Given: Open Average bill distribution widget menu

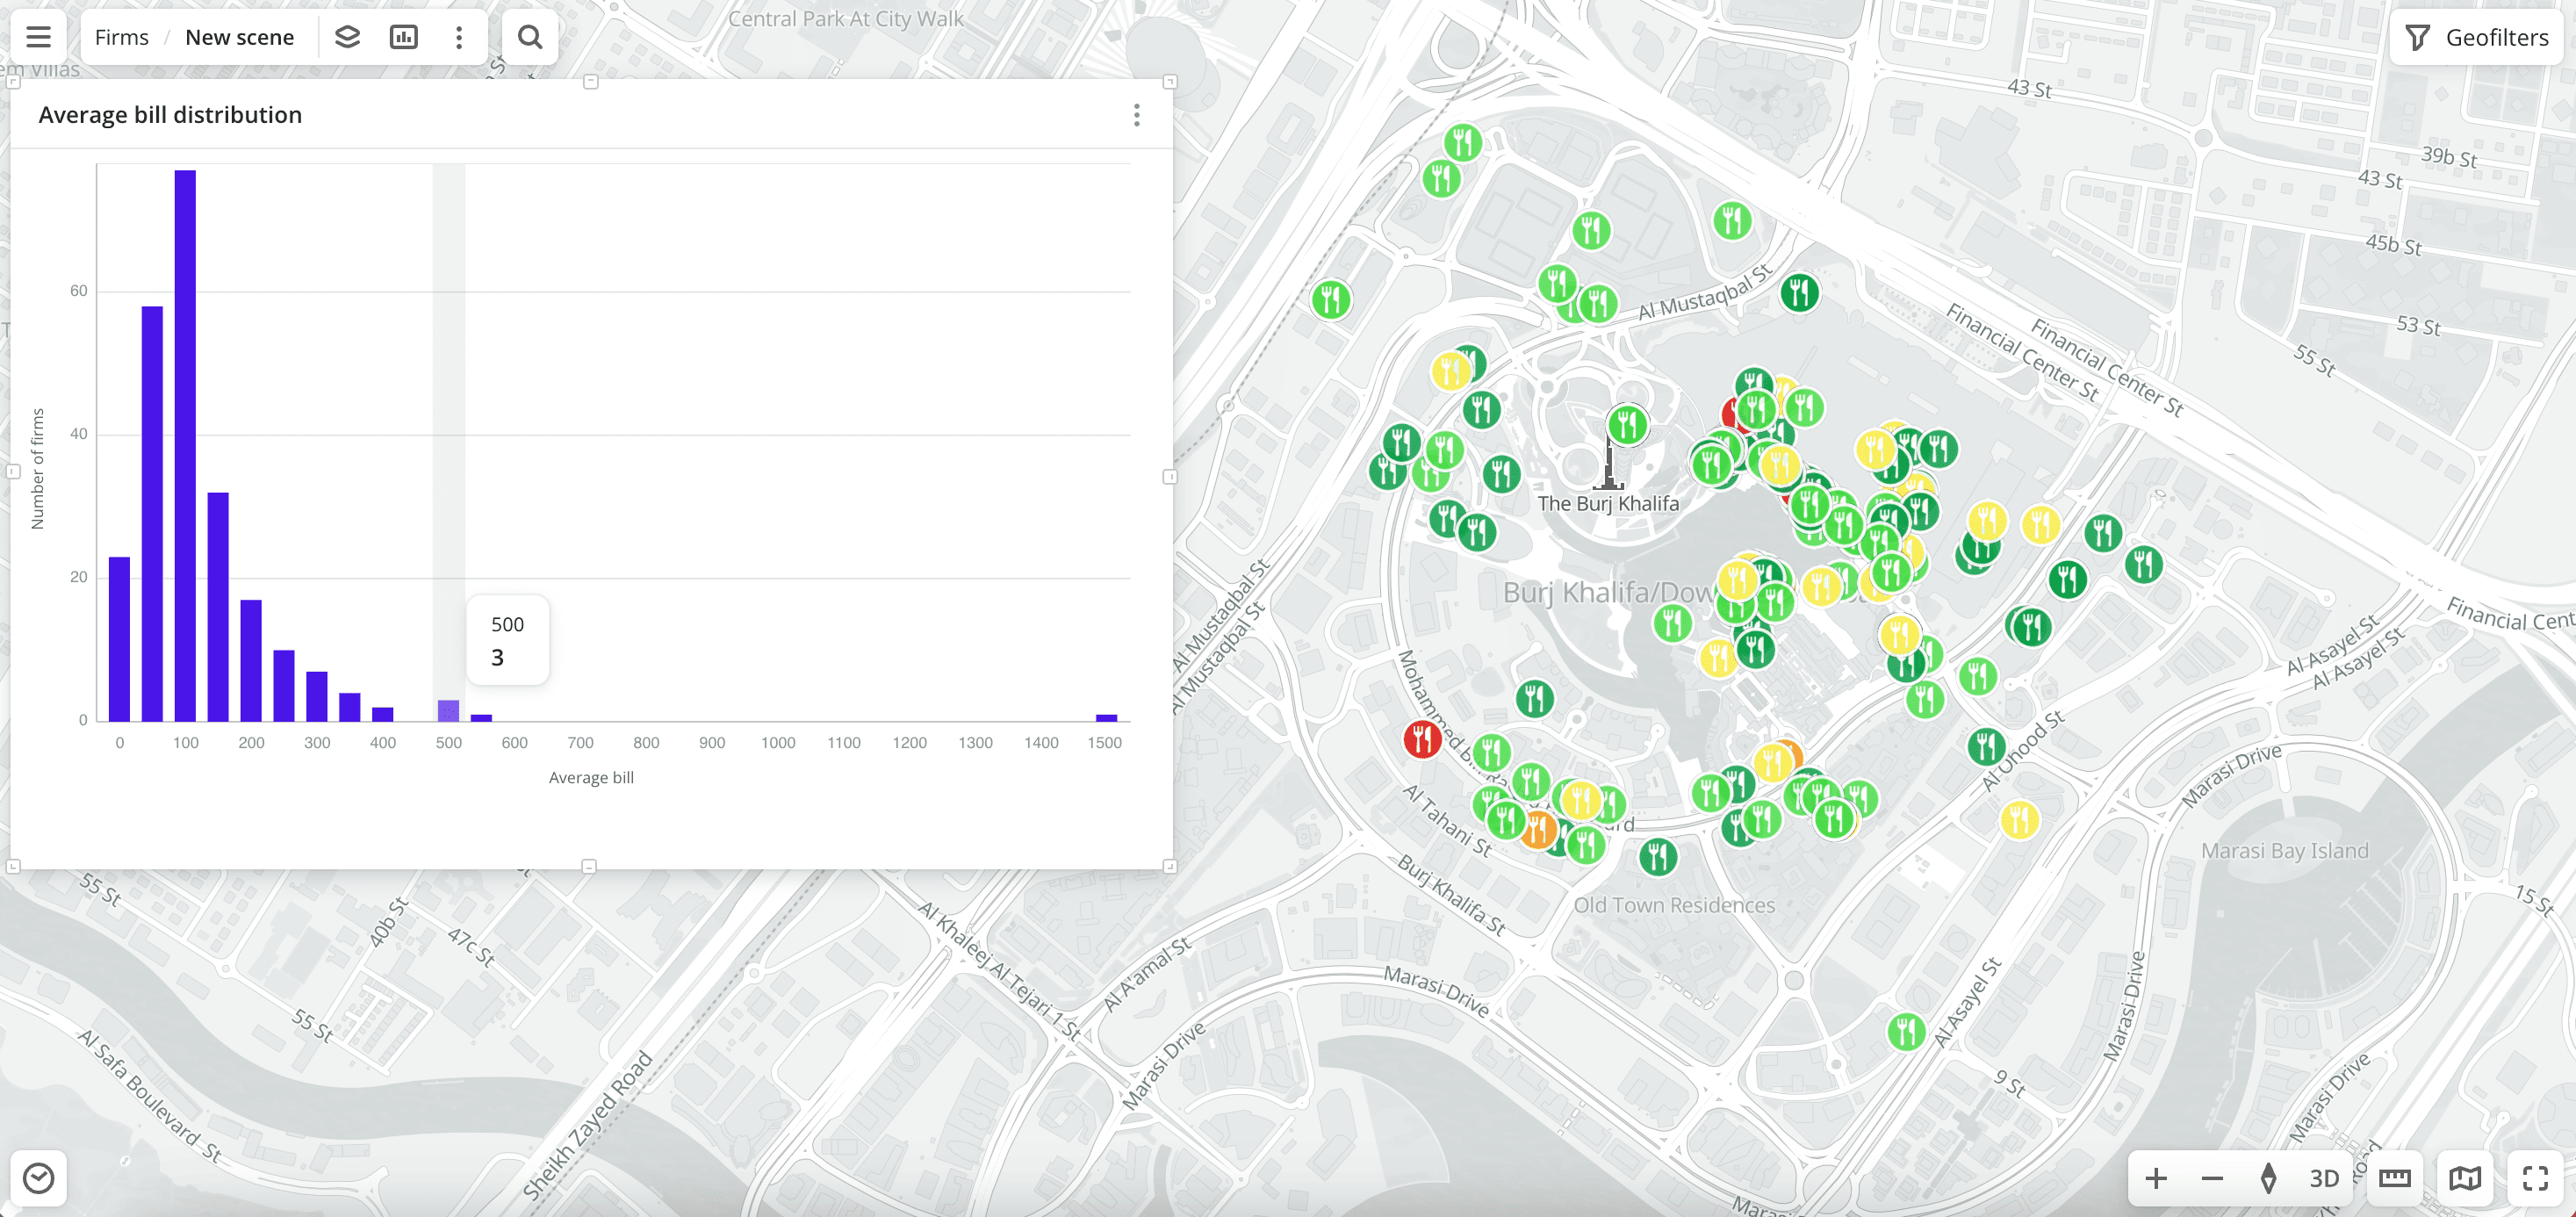Looking at the screenshot, I should [x=1136, y=115].
